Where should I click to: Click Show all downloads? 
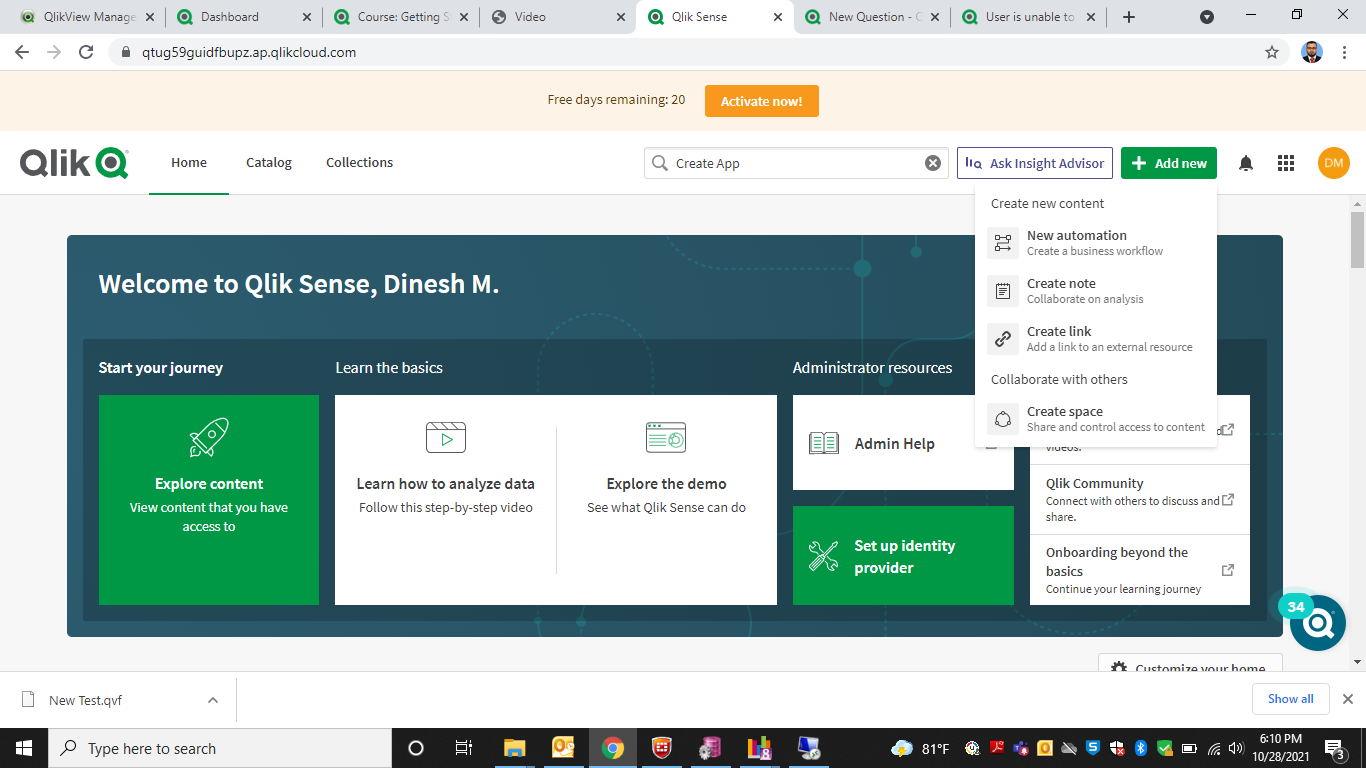point(1291,699)
